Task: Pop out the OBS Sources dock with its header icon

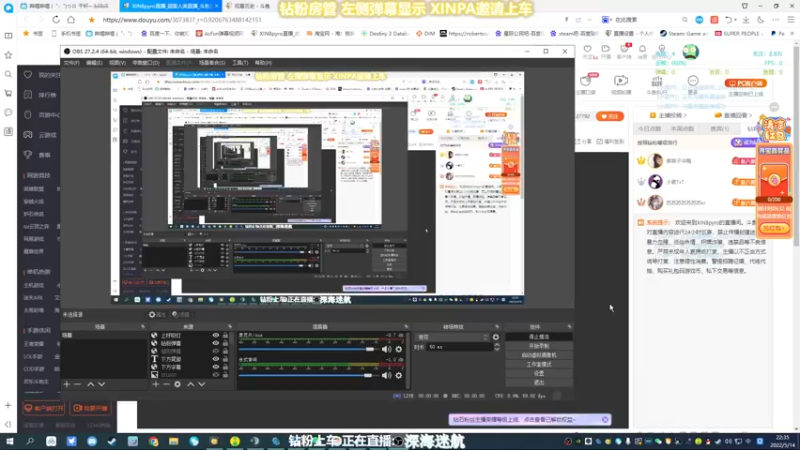Action: 230,327
